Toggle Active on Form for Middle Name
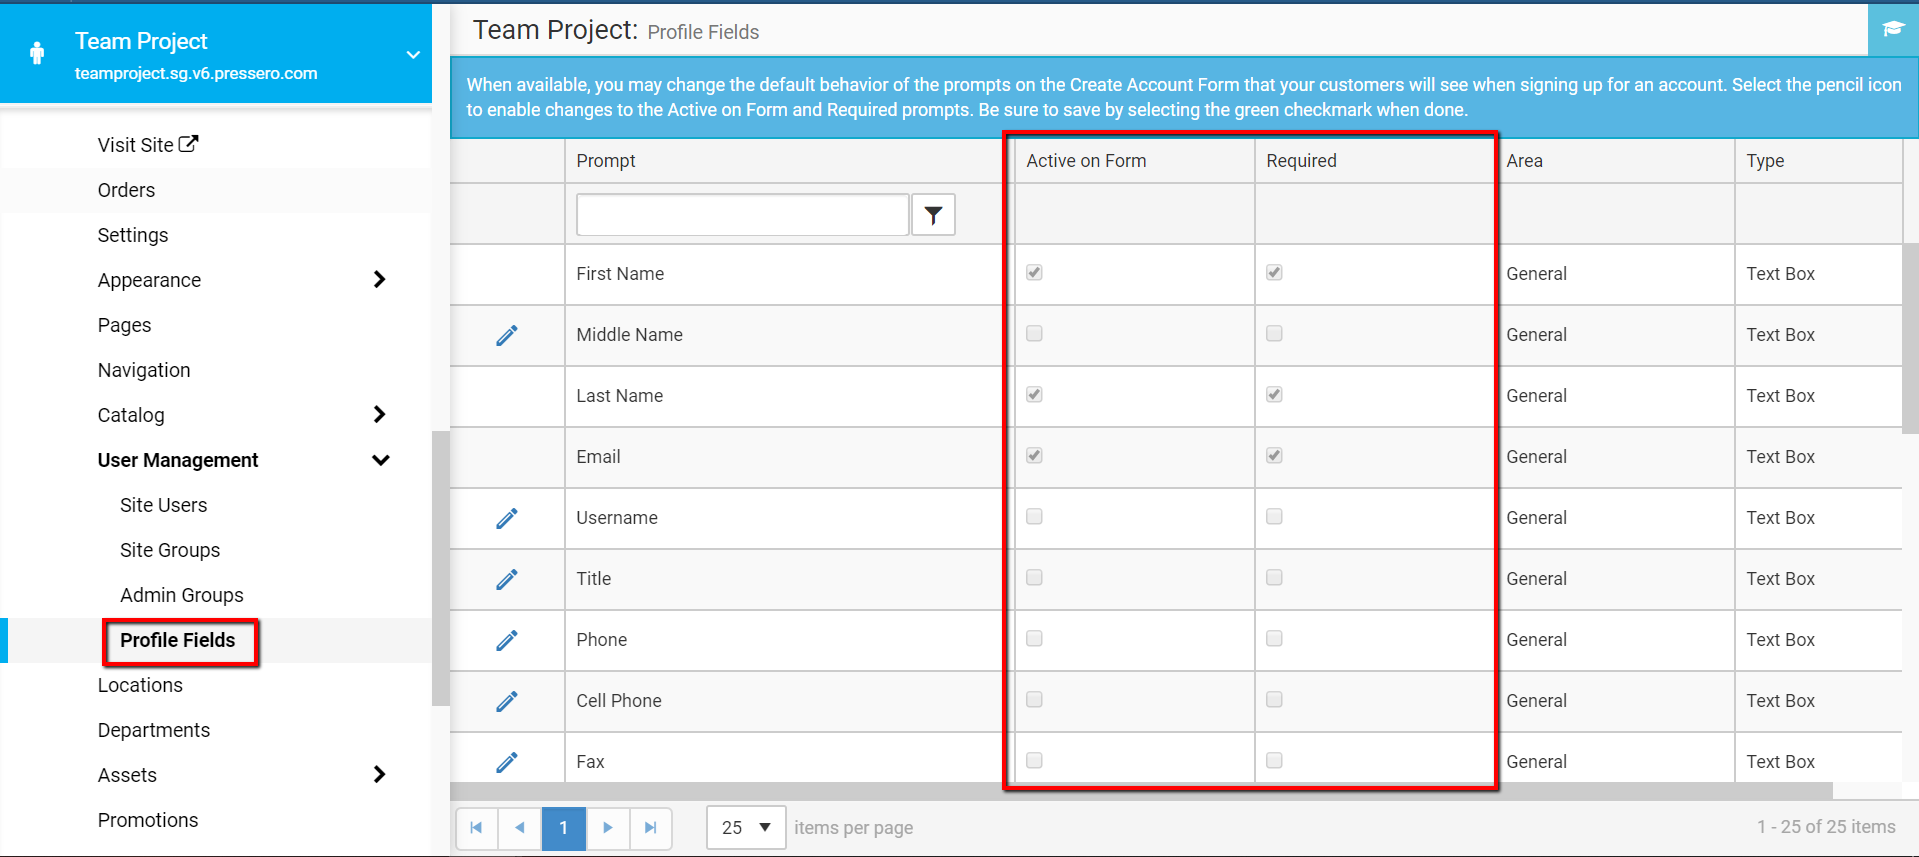1919x857 pixels. (1034, 334)
